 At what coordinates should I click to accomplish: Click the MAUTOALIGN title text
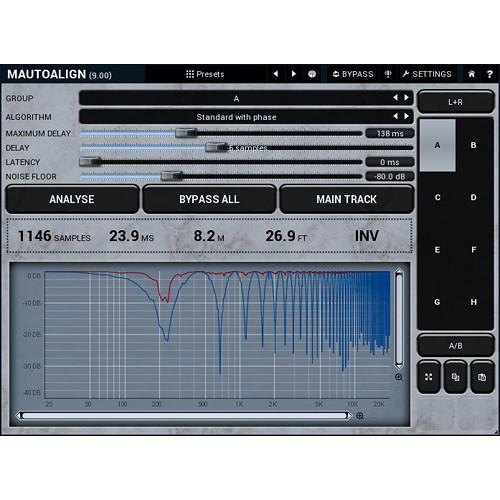click(47, 74)
